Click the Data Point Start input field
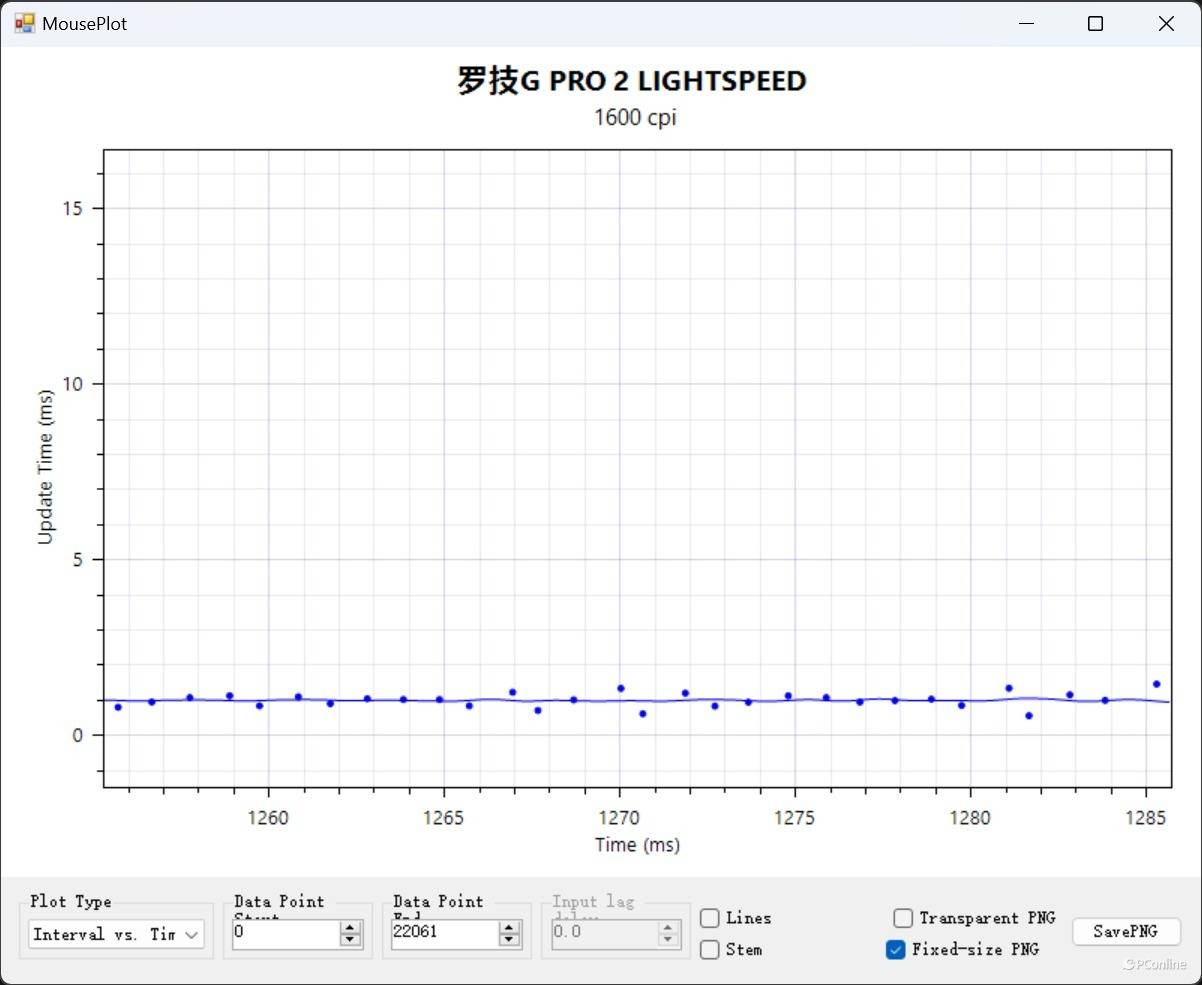 pyautogui.click(x=284, y=933)
